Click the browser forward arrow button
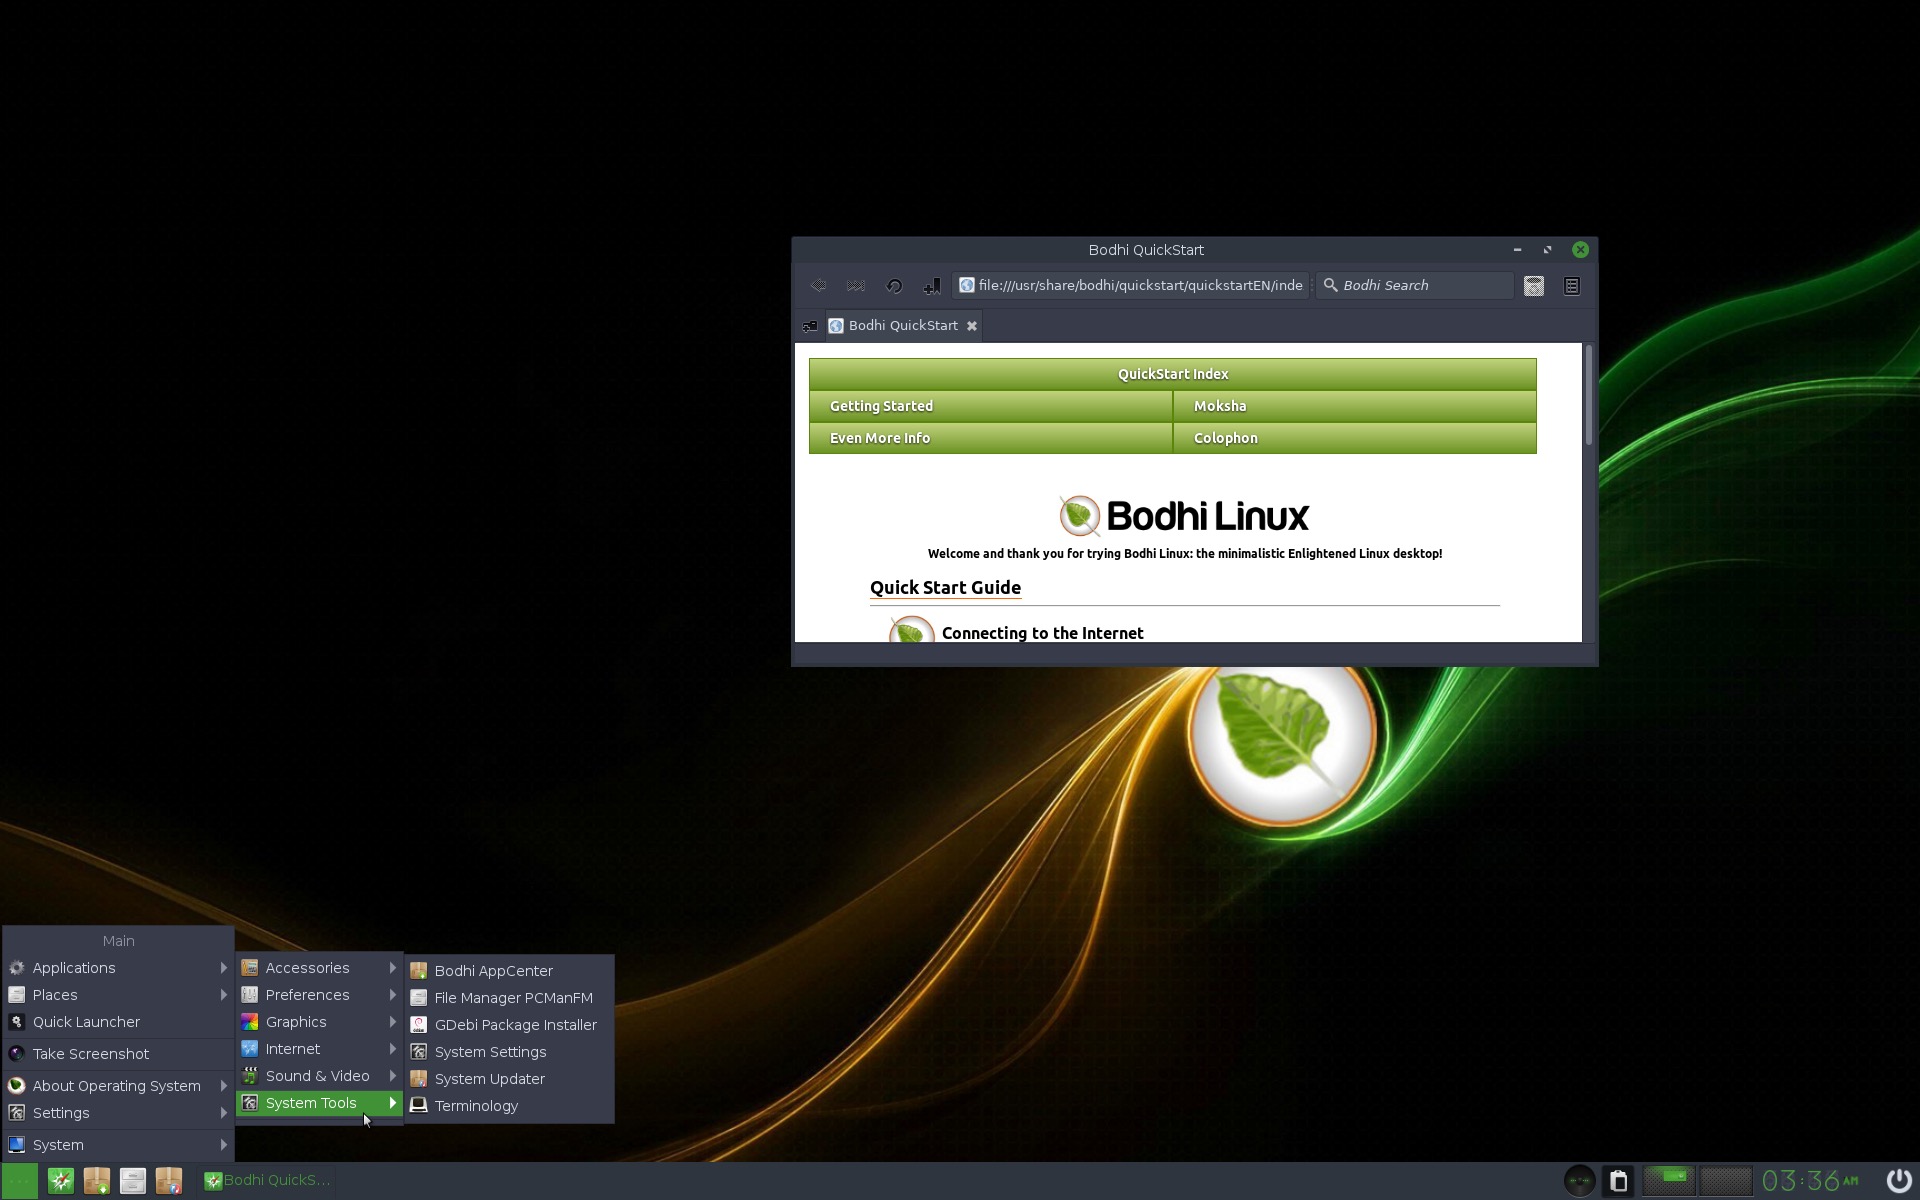 point(856,286)
